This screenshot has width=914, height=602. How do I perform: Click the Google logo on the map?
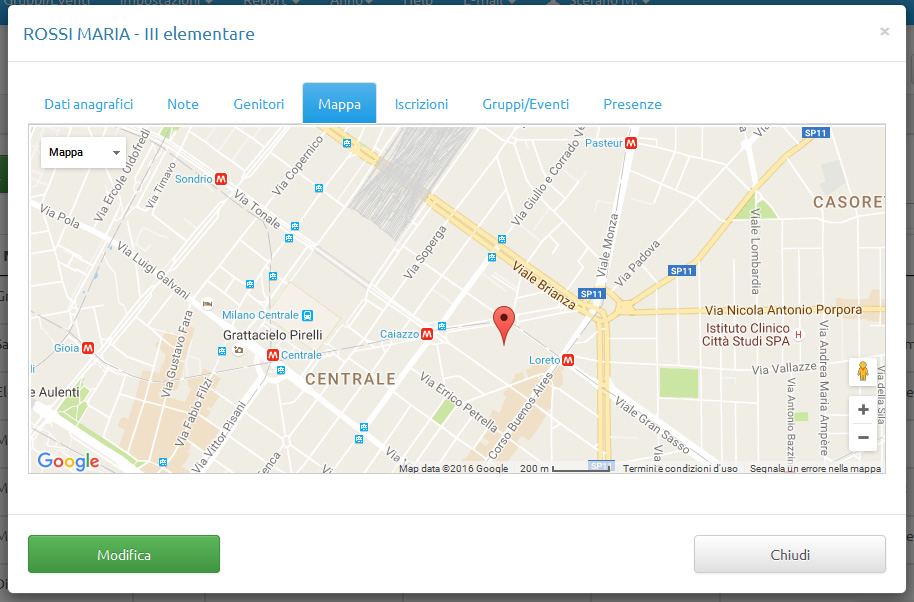tap(68, 461)
